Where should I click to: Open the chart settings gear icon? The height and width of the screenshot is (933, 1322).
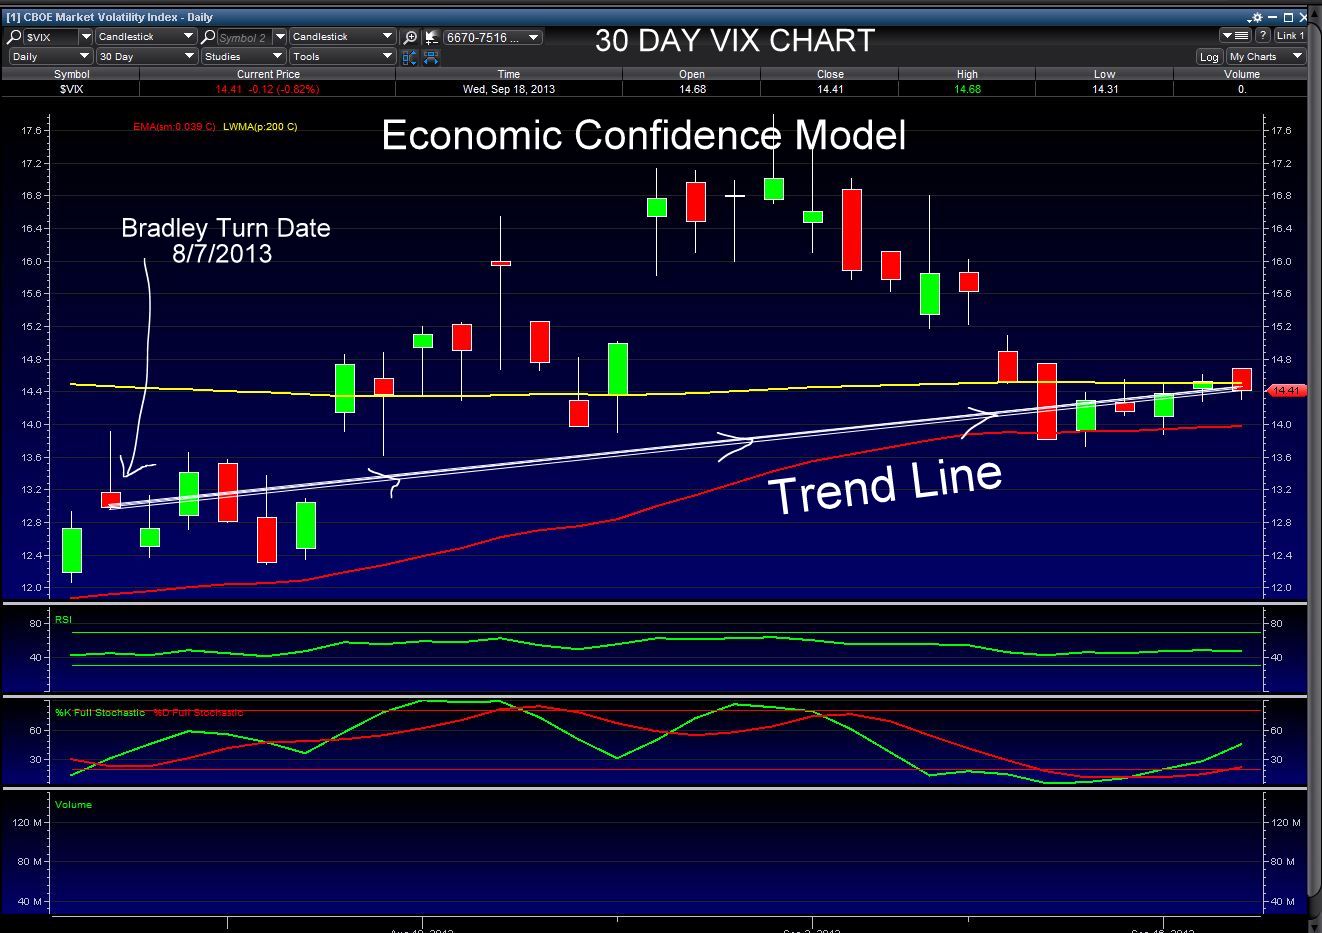click(x=1255, y=17)
